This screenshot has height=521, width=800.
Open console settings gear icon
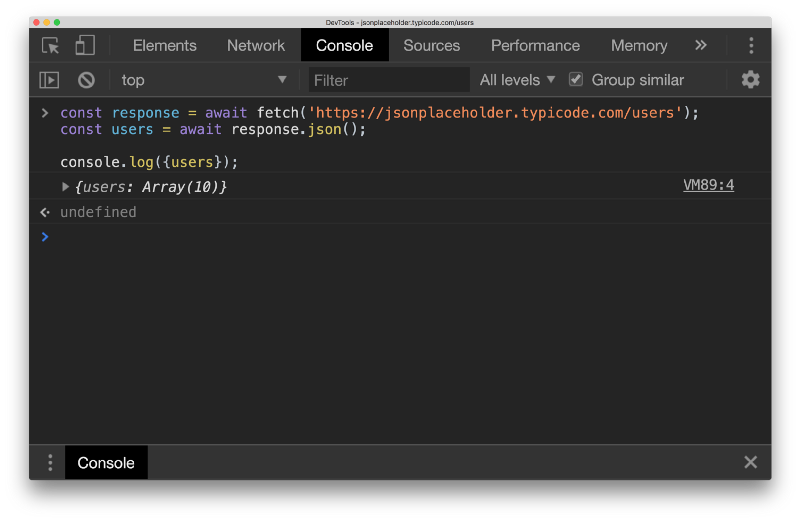coord(750,80)
